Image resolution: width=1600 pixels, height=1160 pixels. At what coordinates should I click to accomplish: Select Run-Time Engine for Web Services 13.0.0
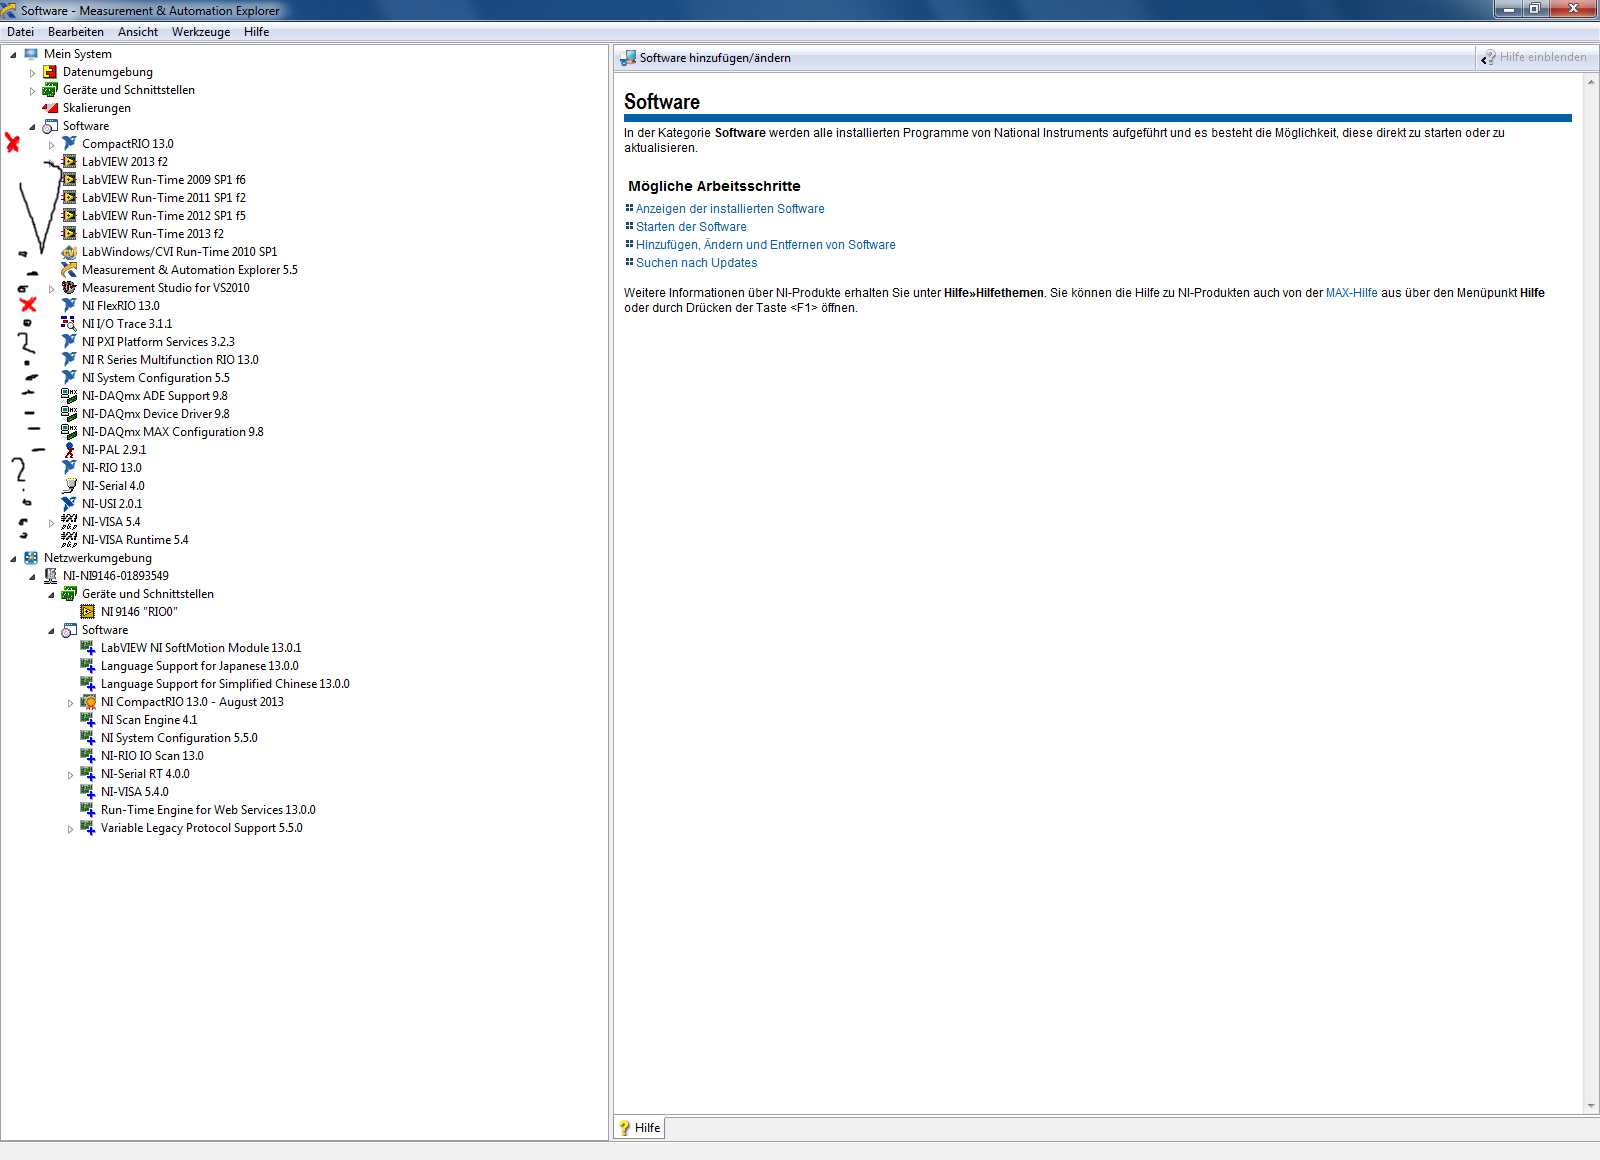(x=208, y=810)
